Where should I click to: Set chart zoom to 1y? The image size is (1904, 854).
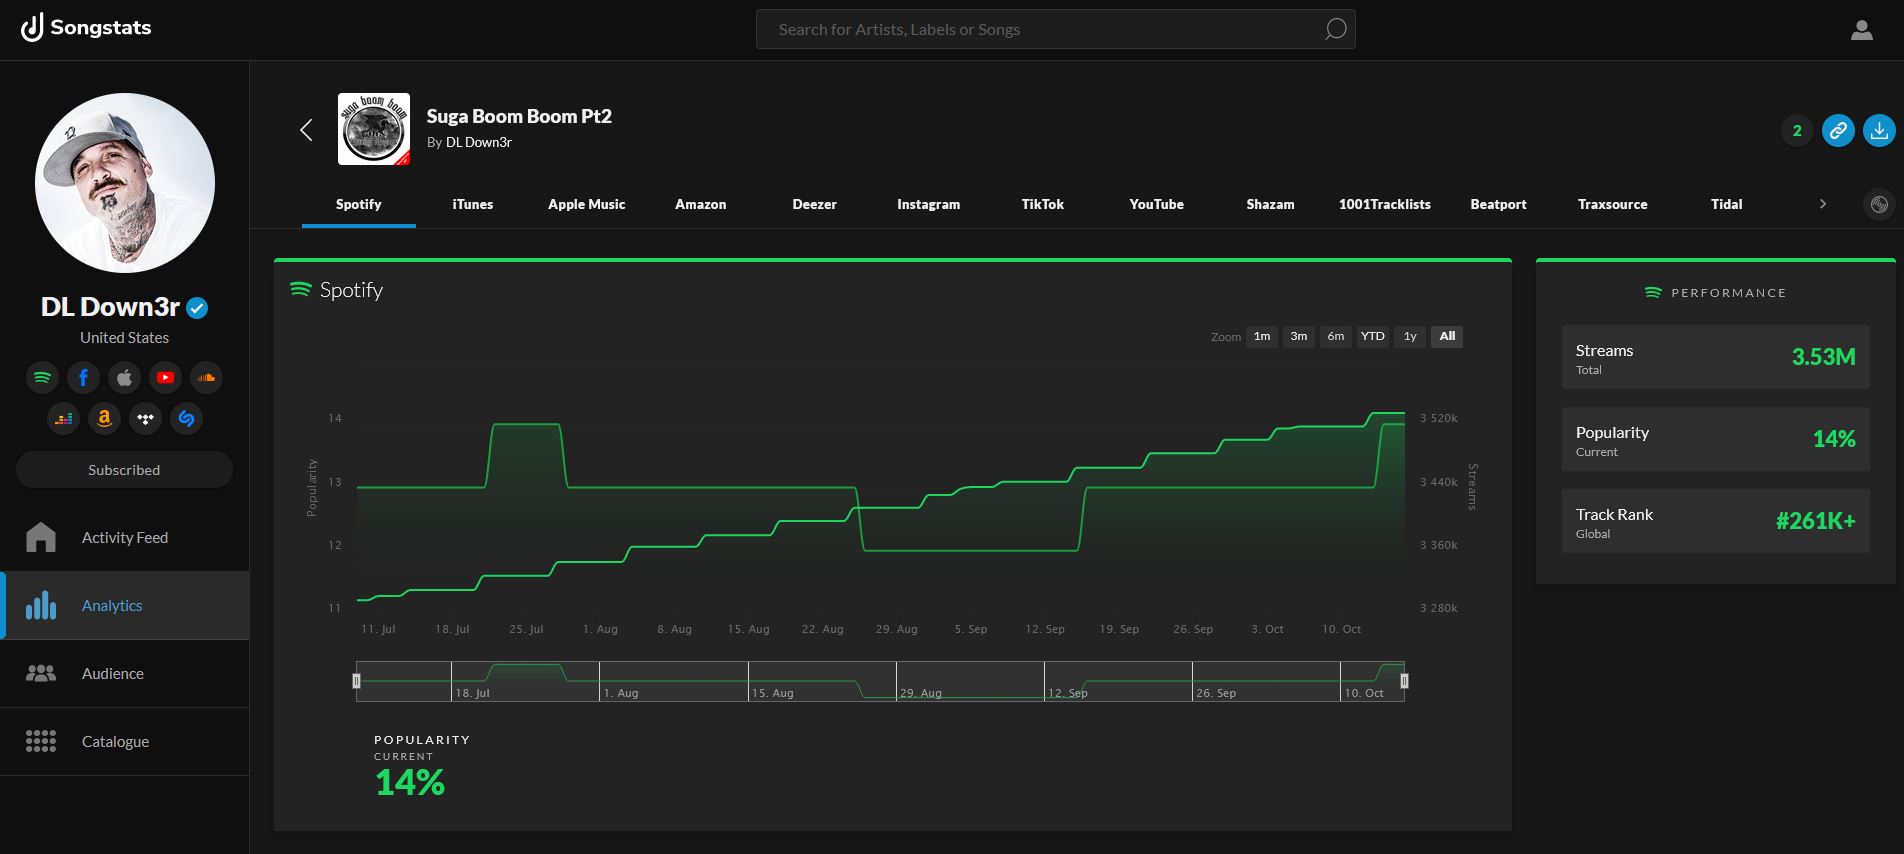point(1410,336)
